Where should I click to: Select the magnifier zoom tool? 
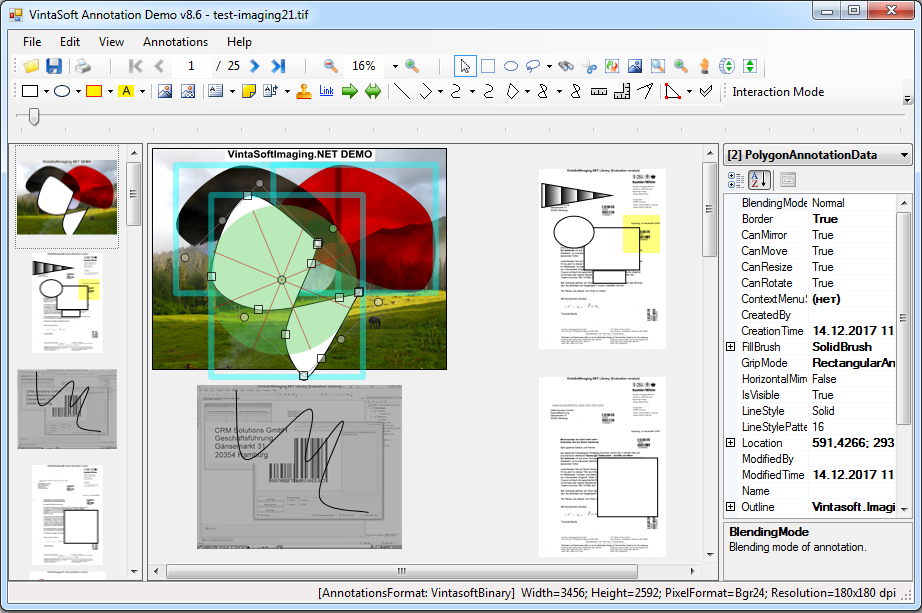681,66
